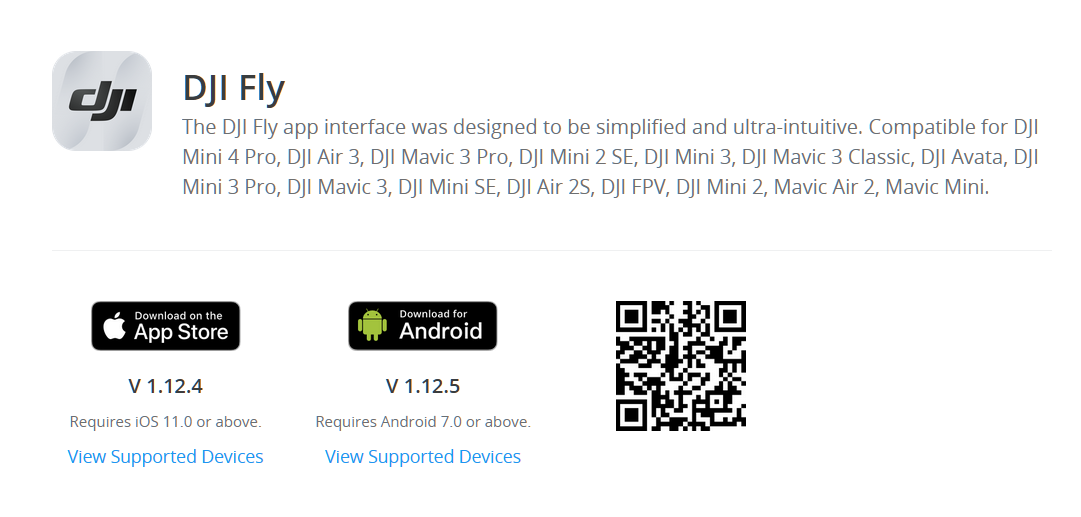
Task: Click the Requires iOS 11.0 or above text
Action: [x=165, y=421]
